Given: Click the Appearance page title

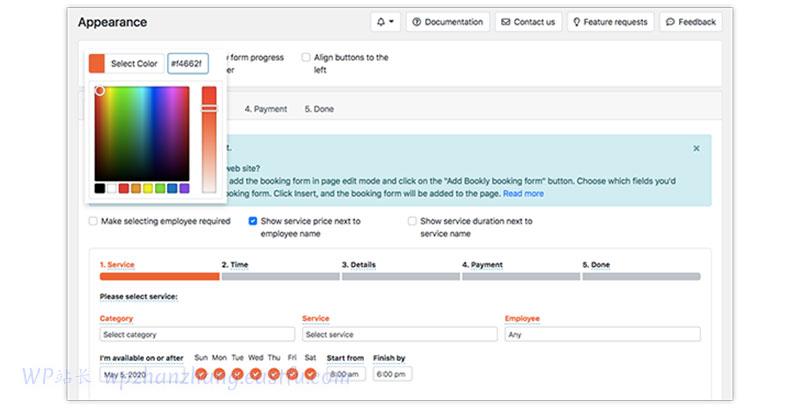Looking at the screenshot, I should coord(112,22).
